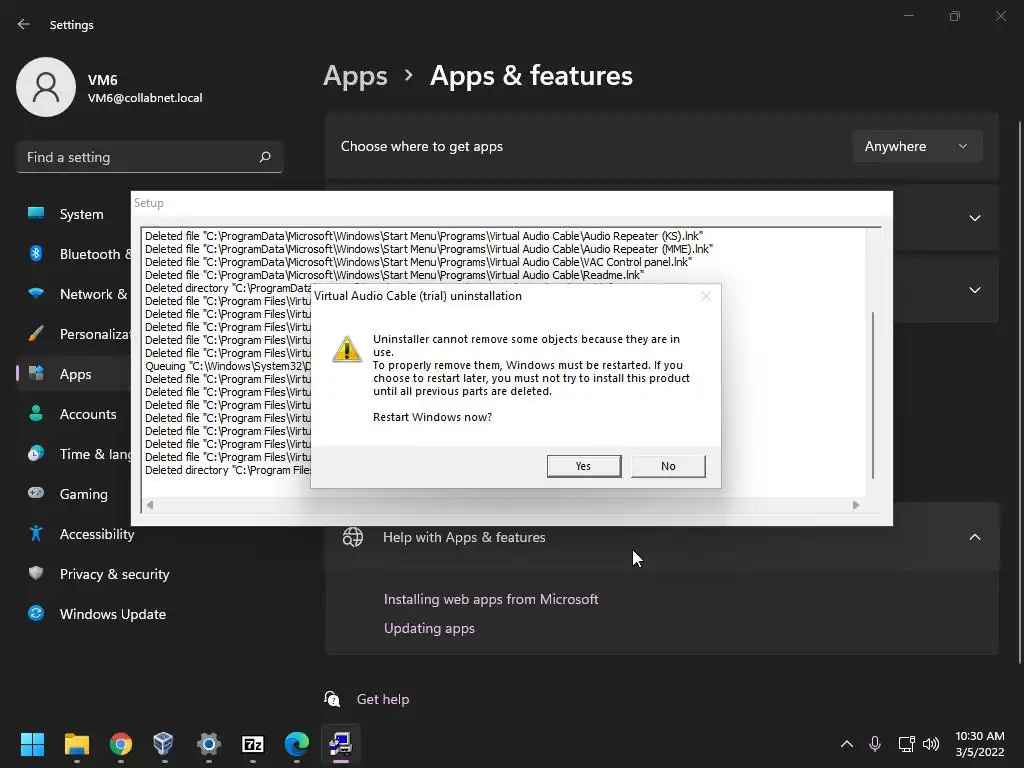Click the Setup log left scroll arrow
Image resolution: width=1024 pixels, height=768 pixels.
[x=150, y=505]
